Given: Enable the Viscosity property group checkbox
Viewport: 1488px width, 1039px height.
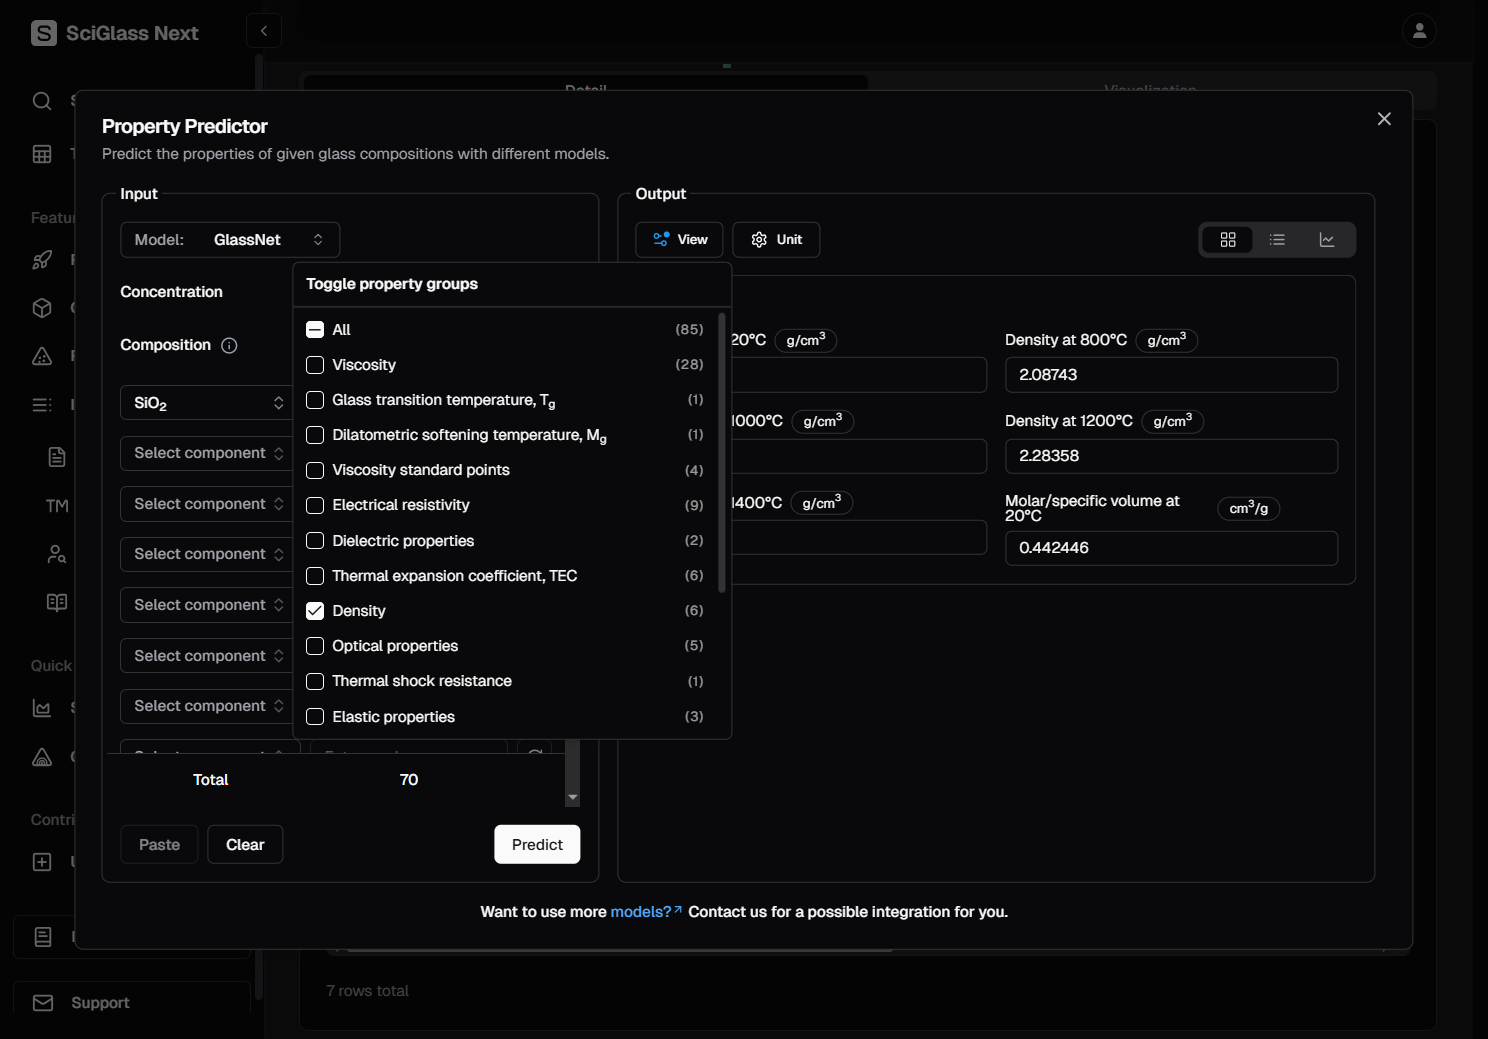Looking at the screenshot, I should coord(315,365).
